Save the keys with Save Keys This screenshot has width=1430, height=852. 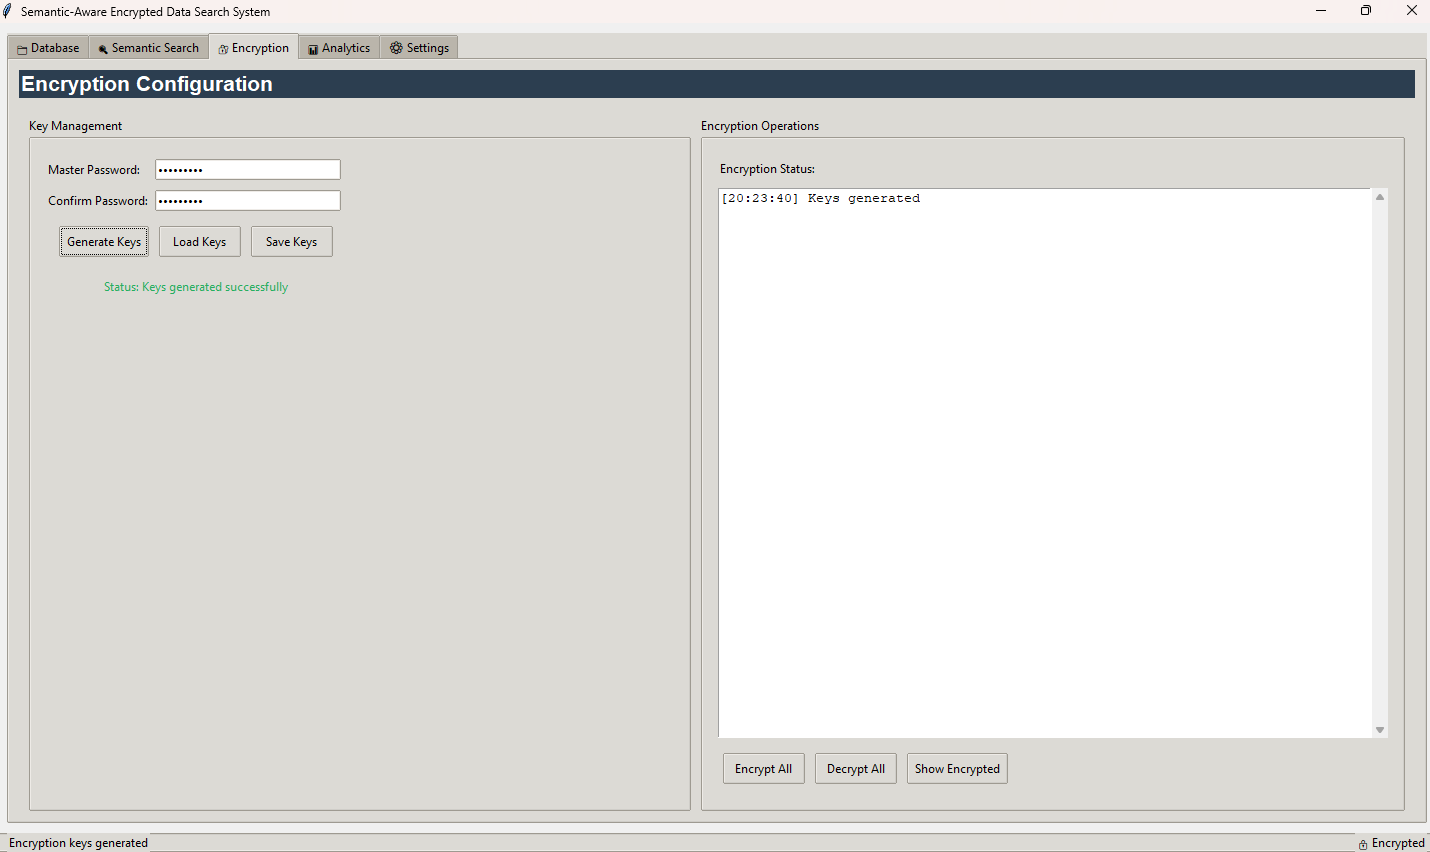point(291,242)
